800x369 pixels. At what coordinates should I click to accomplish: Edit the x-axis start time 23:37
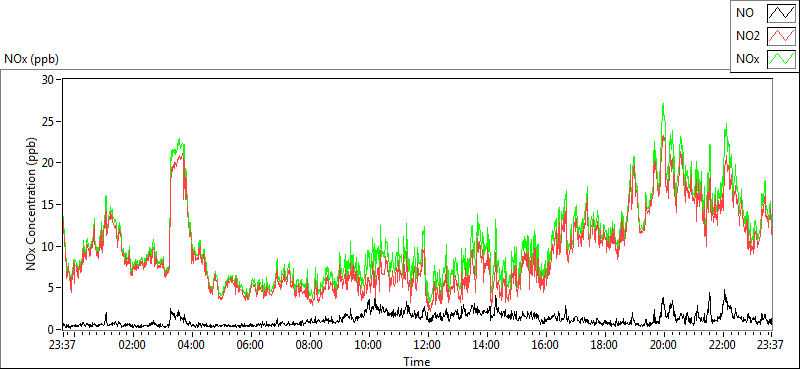63,345
